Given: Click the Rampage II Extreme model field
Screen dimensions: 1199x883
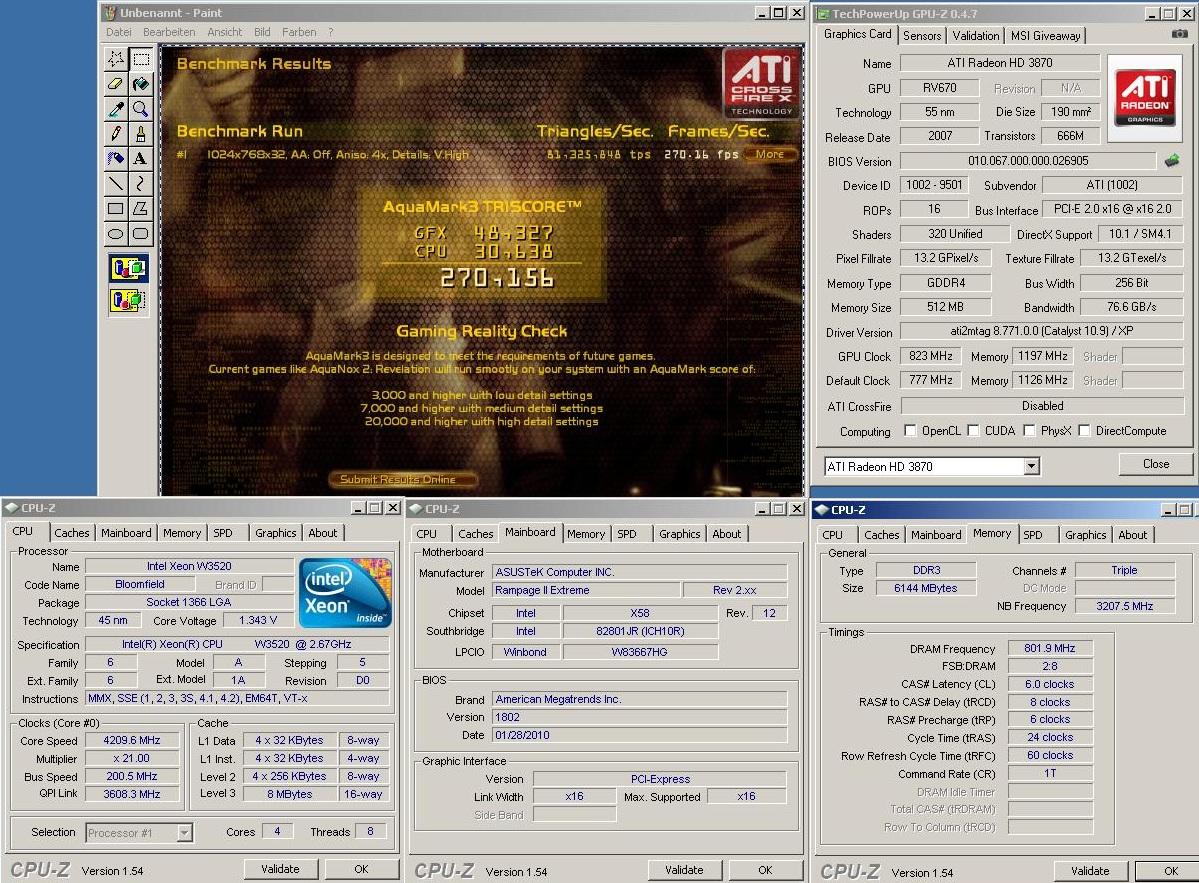Looking at the screenshot, I should point(586,590).
